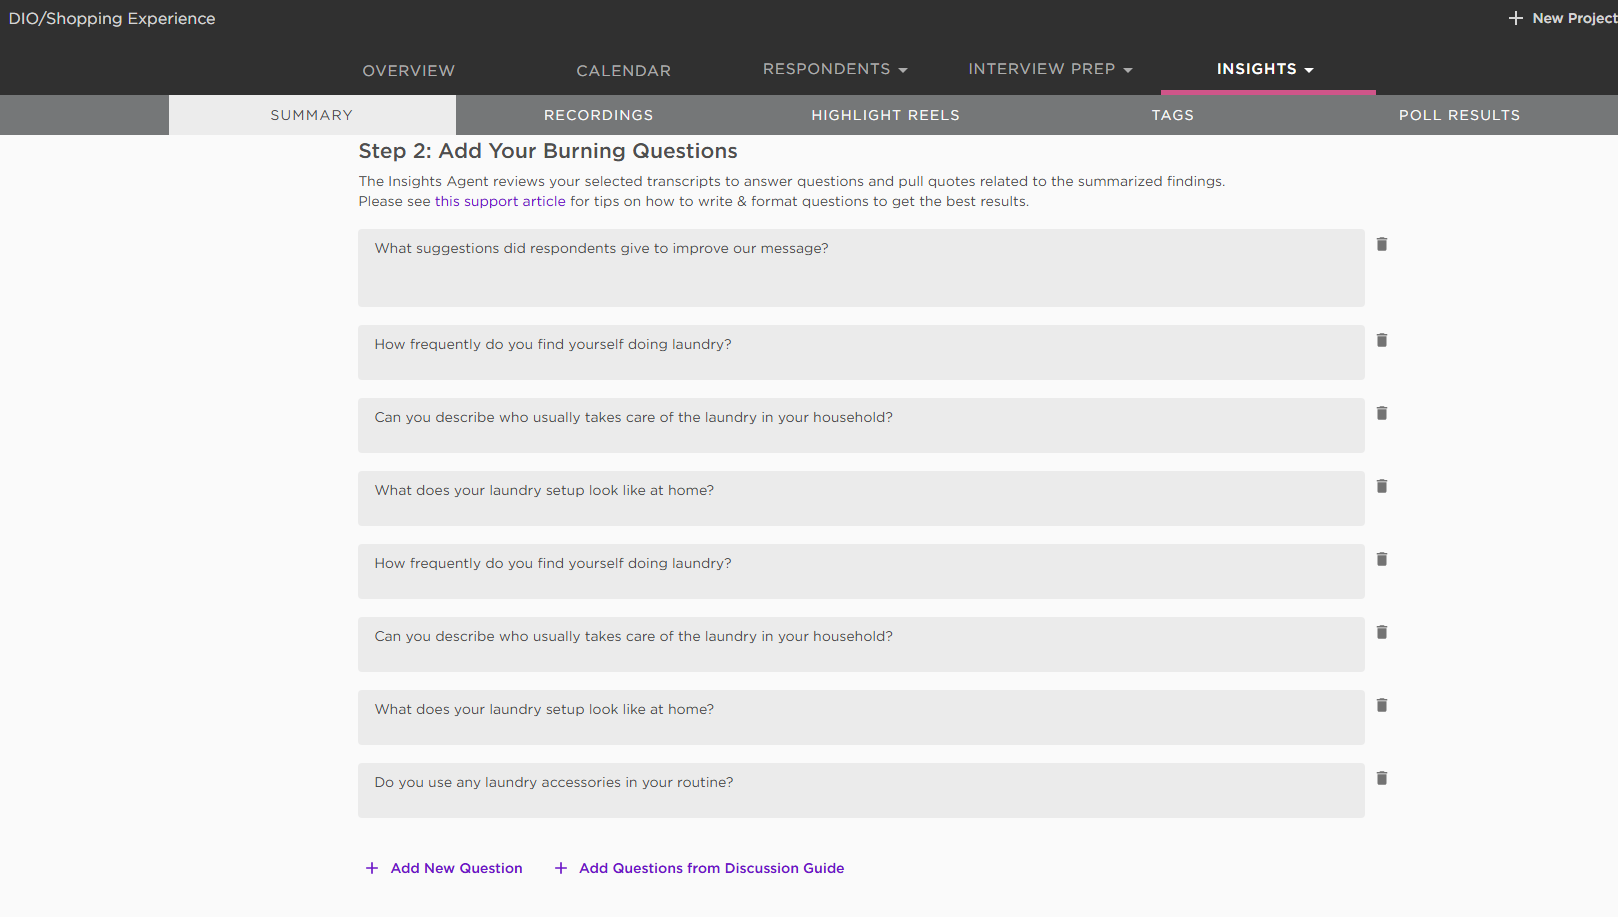This screenshot has width=1618, height=917.
Task: Expand the Insights dropdown menu
Action: coord(1265,69)
